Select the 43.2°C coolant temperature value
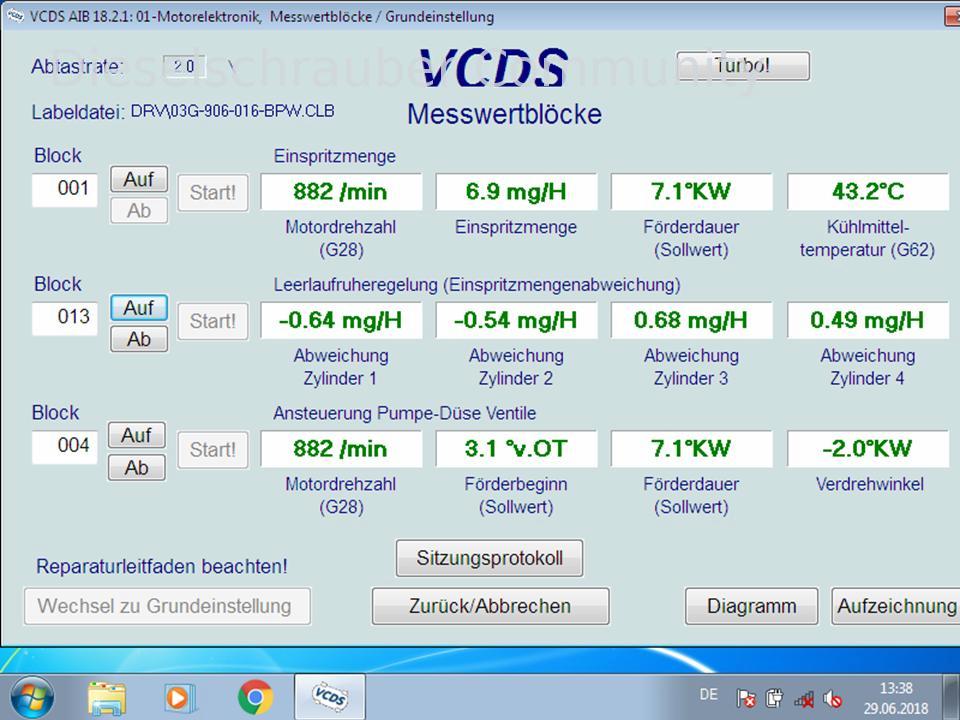Viewport: 960px width, 720px height. [868, 192]
